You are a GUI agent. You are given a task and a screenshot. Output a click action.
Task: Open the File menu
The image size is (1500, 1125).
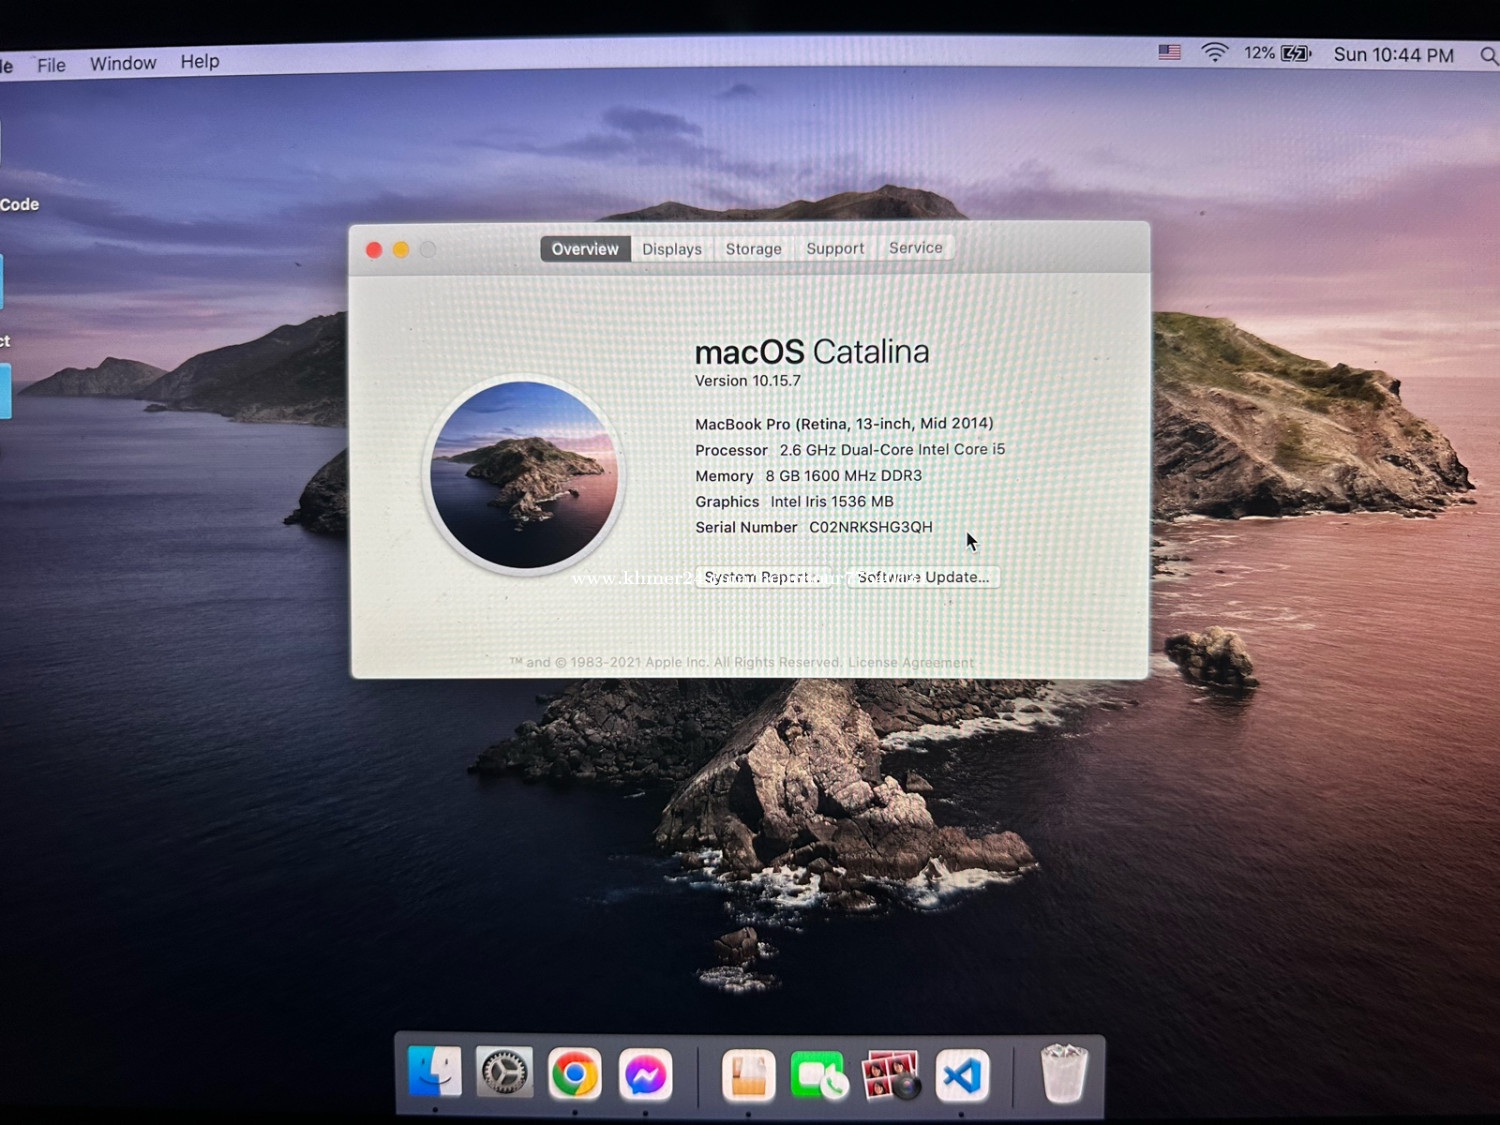[51, 65]
